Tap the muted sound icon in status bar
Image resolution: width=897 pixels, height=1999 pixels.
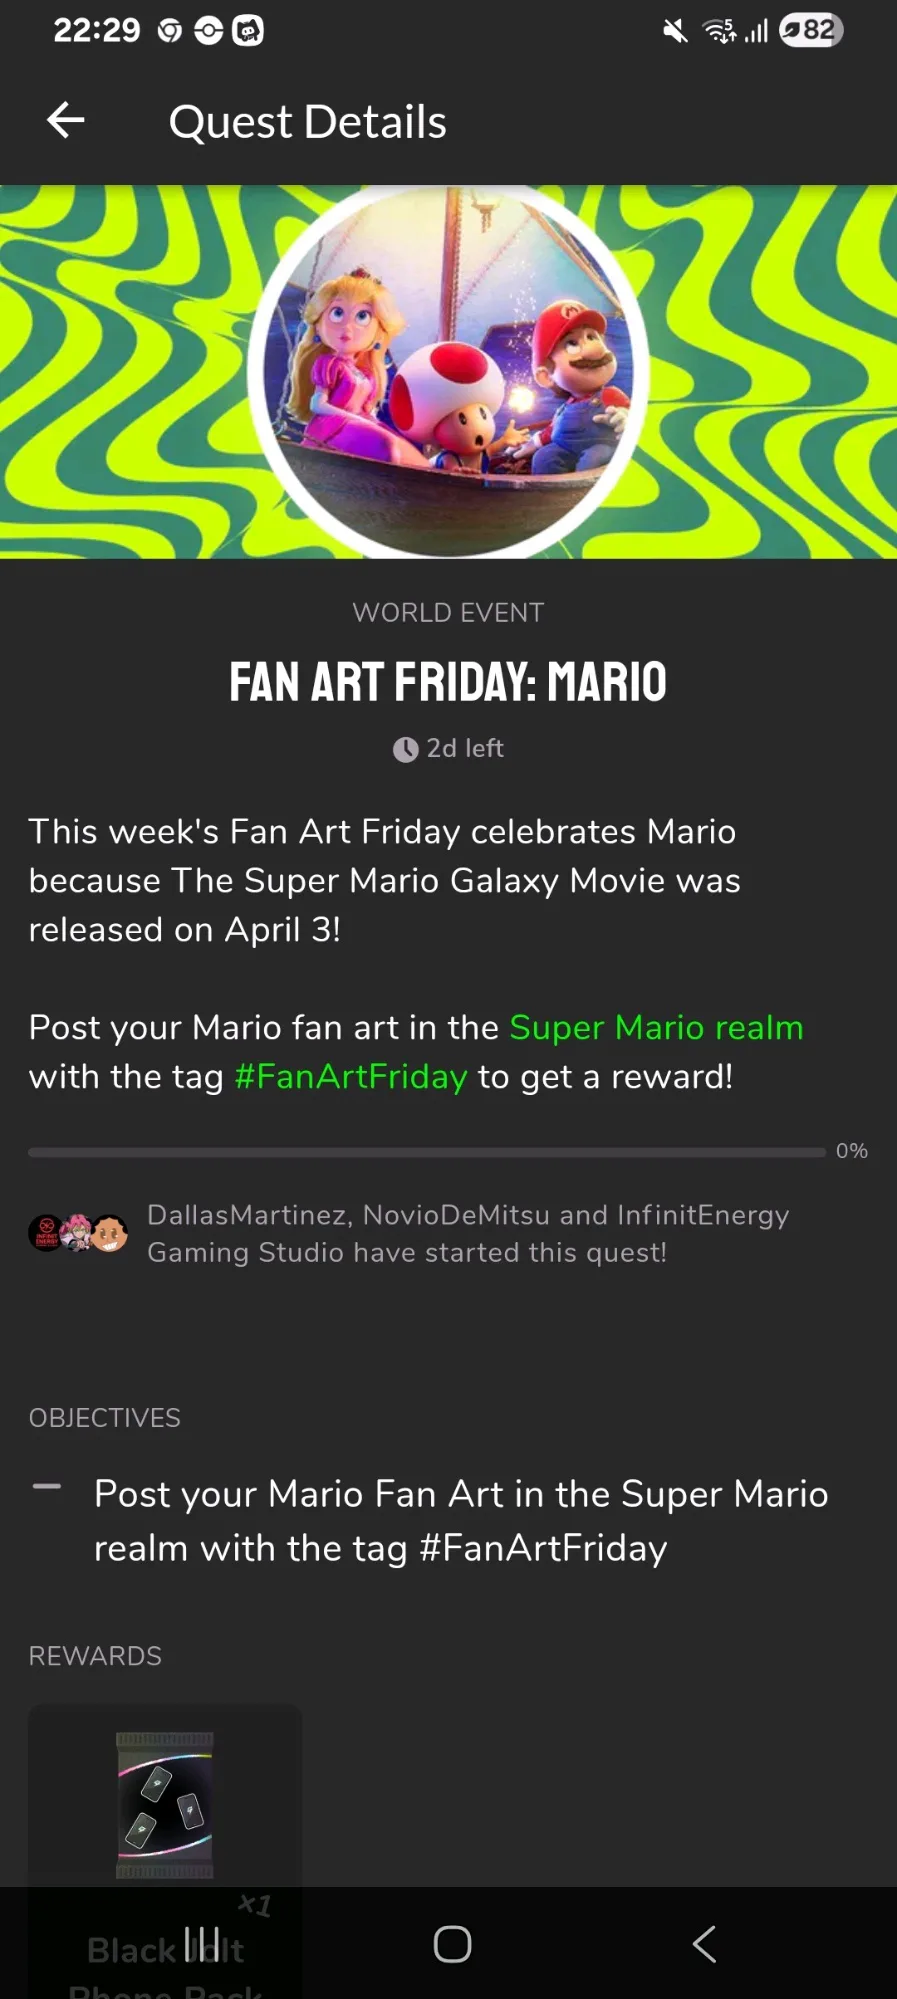[676, 31]
